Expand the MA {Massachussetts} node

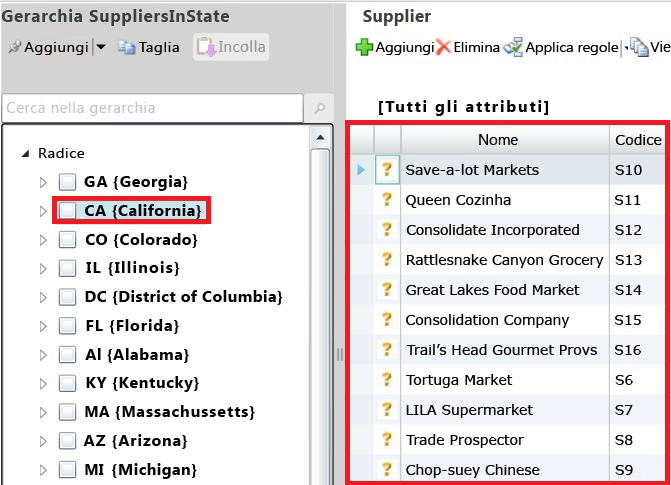(43, 413)
